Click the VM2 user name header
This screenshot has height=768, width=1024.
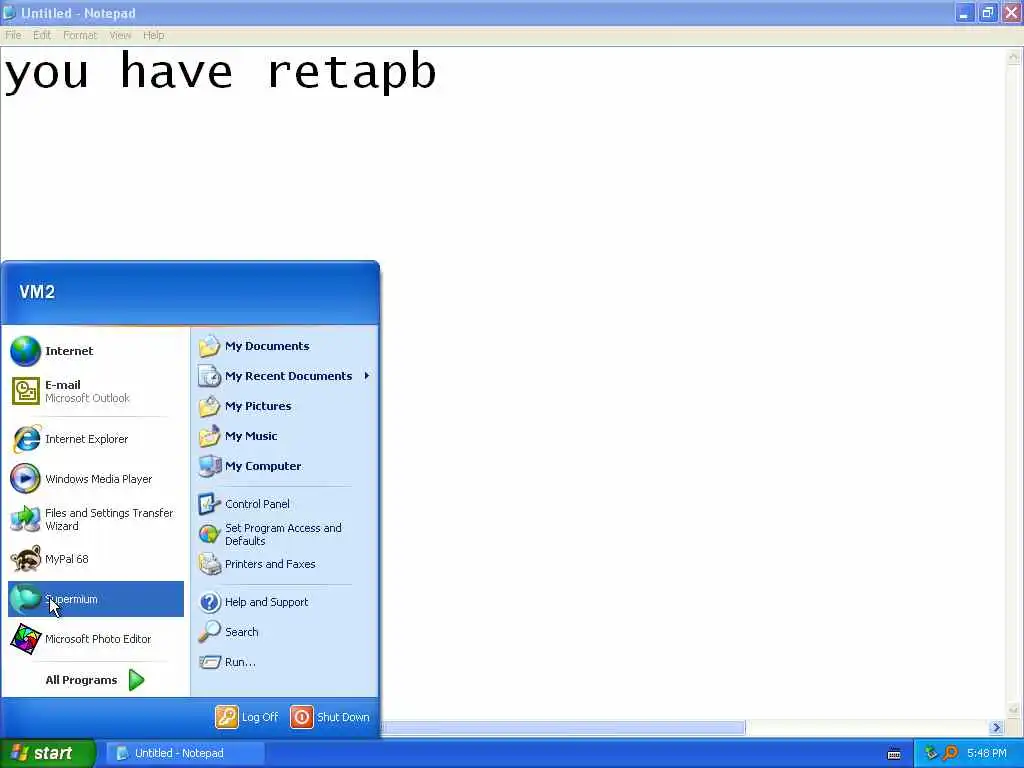pyautogui.click(x=37, y=292)
